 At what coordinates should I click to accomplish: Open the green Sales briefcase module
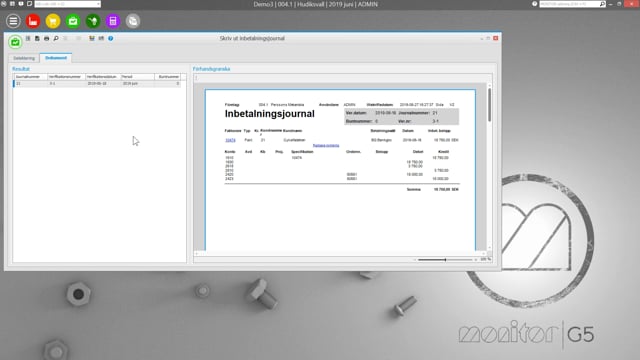[73, 21]
